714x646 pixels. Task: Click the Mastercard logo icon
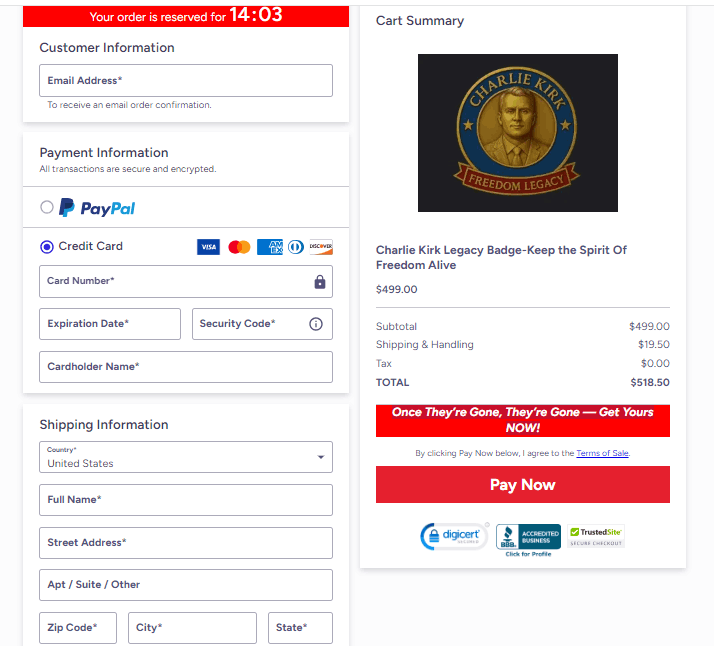coord(239,247)
